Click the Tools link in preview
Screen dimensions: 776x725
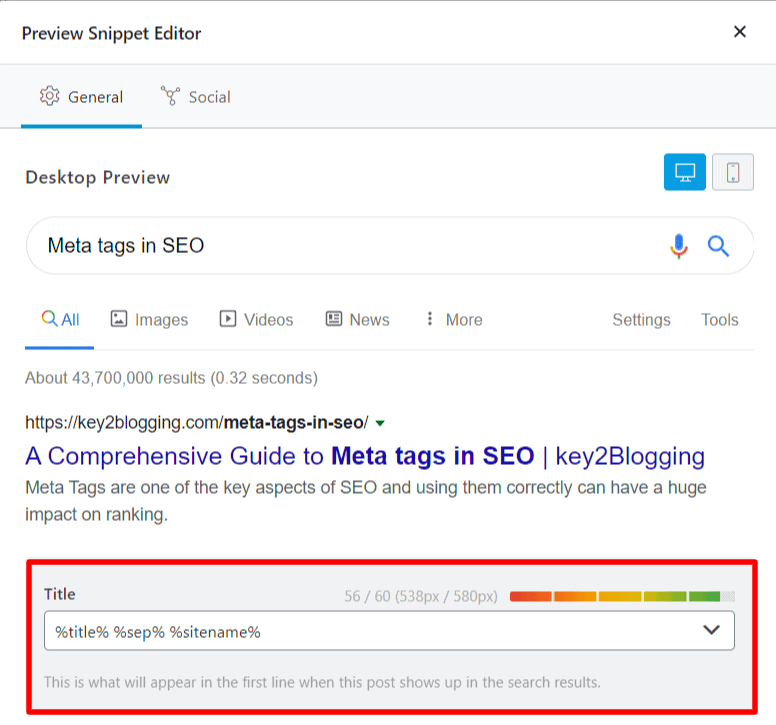(x=720, y=320)
